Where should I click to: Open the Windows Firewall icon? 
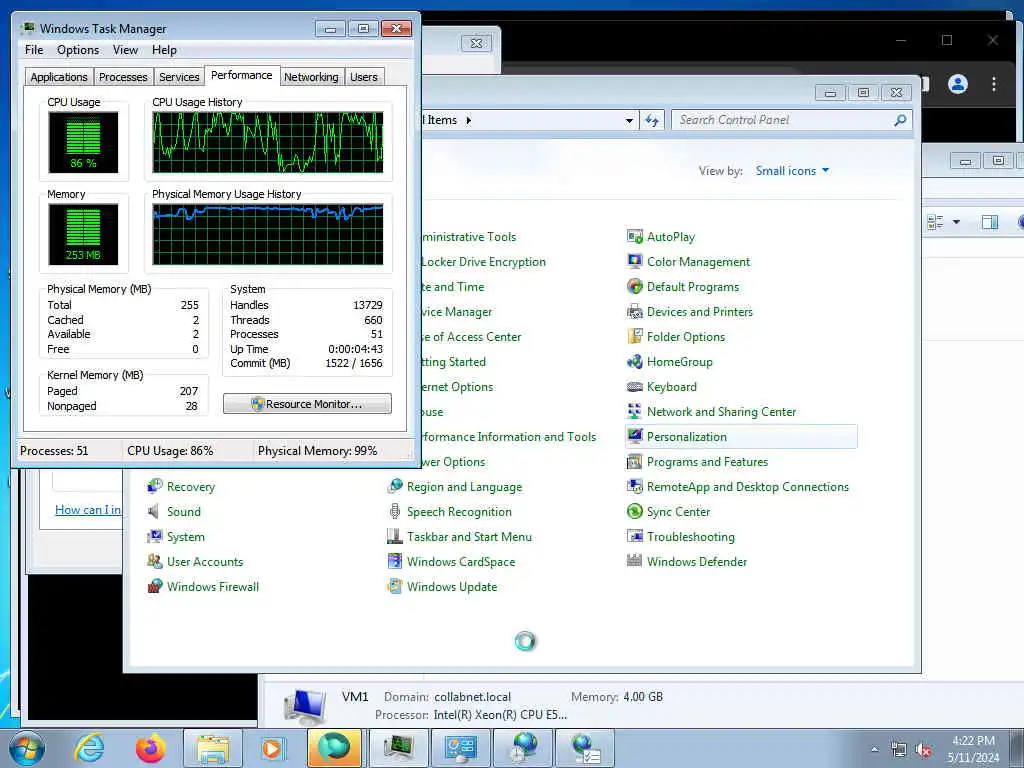(155, 586)
